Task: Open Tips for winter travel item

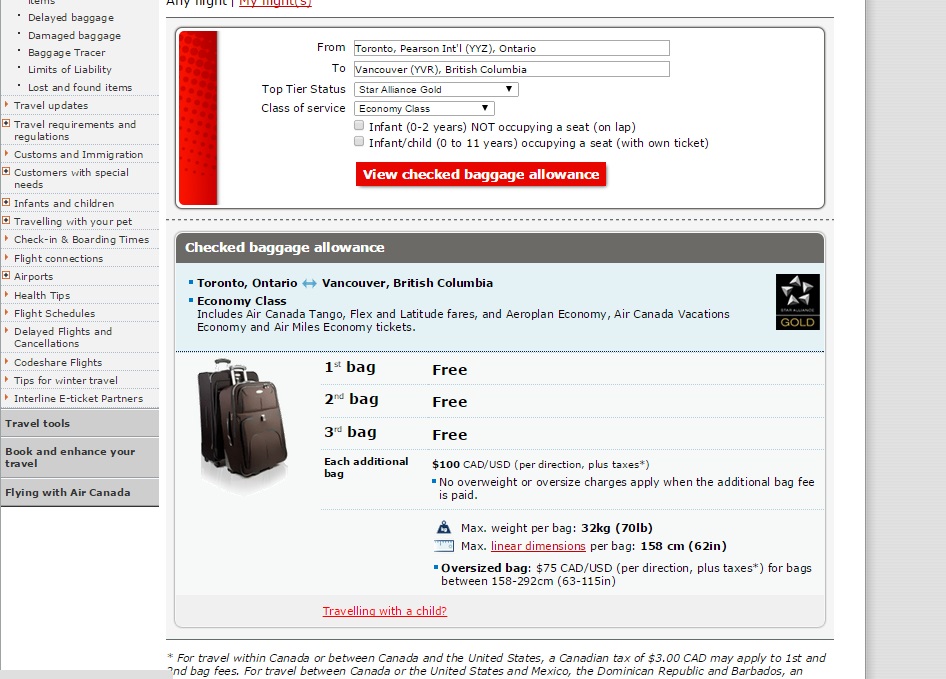Action: 66,380
